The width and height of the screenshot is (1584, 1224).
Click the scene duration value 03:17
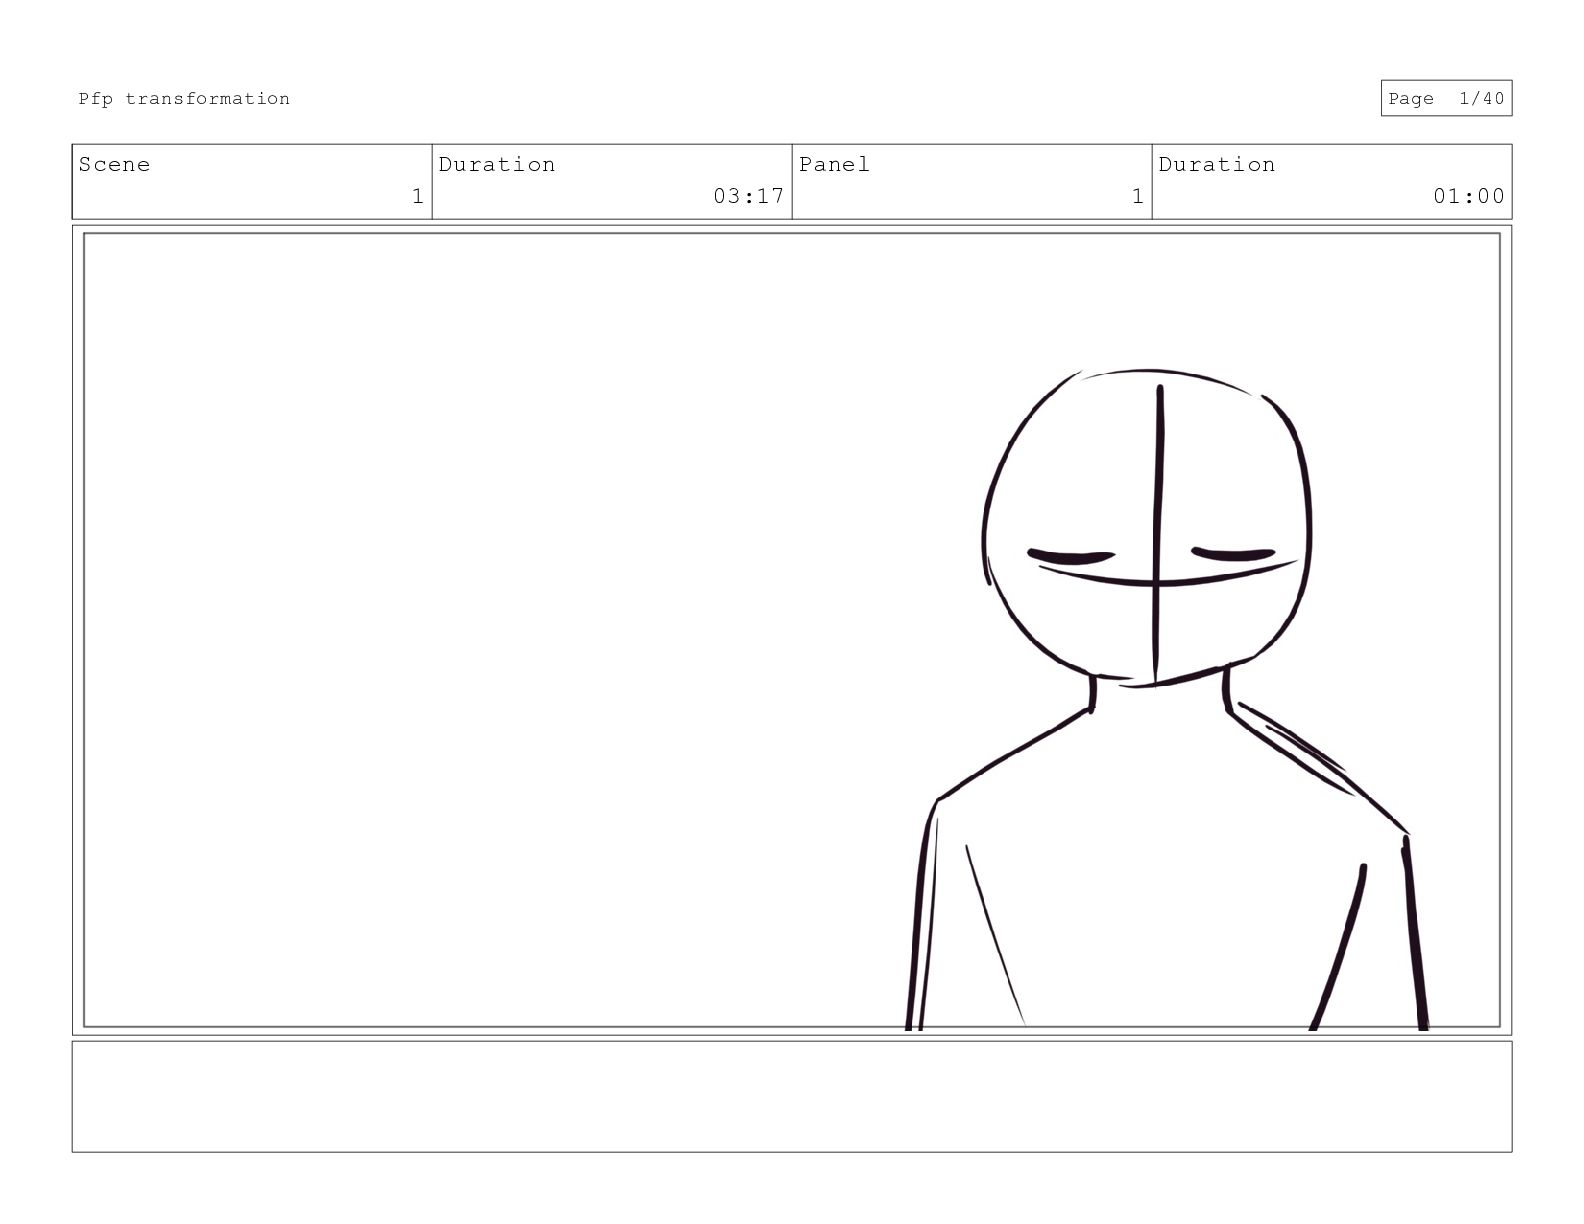click(x=749, y=196)
